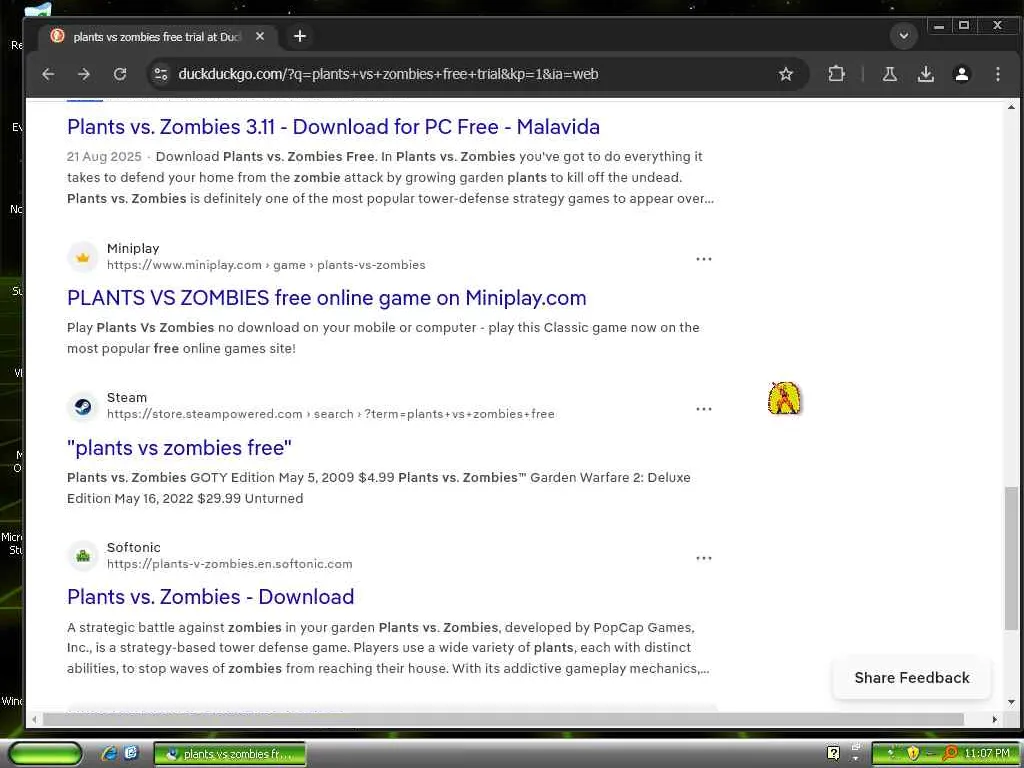Click the browser forward arrow
1024x768 pixels.
pyautogui.click(x=84, y=74)
